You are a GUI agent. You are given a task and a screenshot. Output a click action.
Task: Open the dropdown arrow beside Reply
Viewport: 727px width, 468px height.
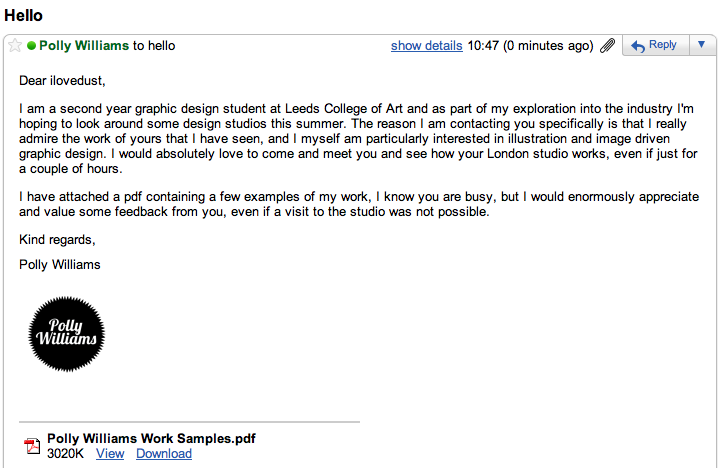[701, 45]
